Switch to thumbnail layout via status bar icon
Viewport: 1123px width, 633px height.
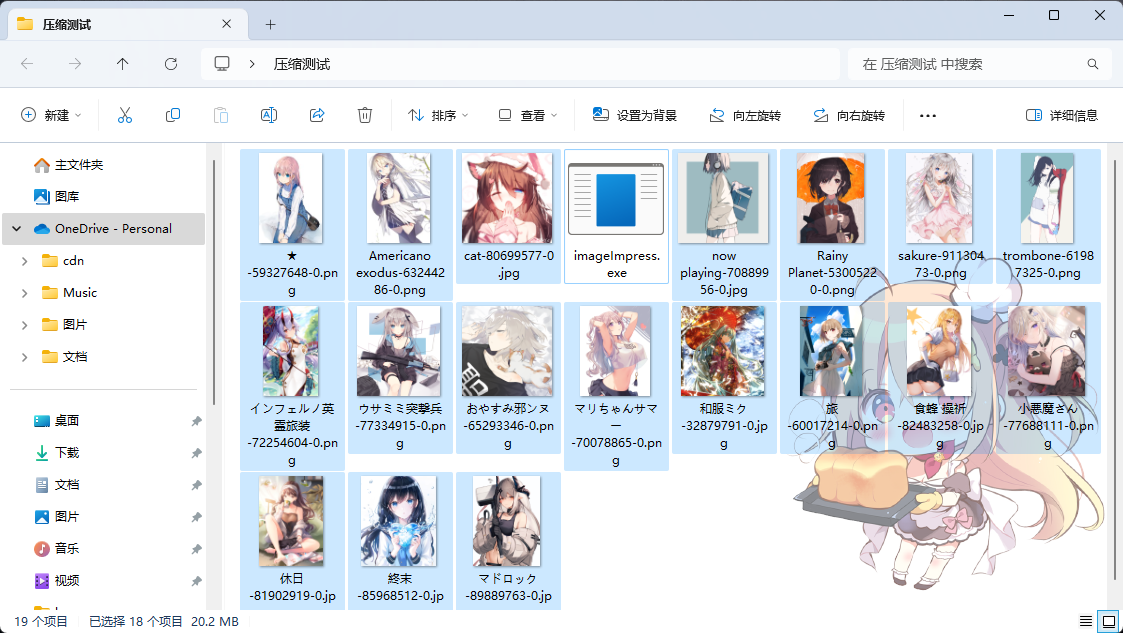click(x=1106, y=619)
